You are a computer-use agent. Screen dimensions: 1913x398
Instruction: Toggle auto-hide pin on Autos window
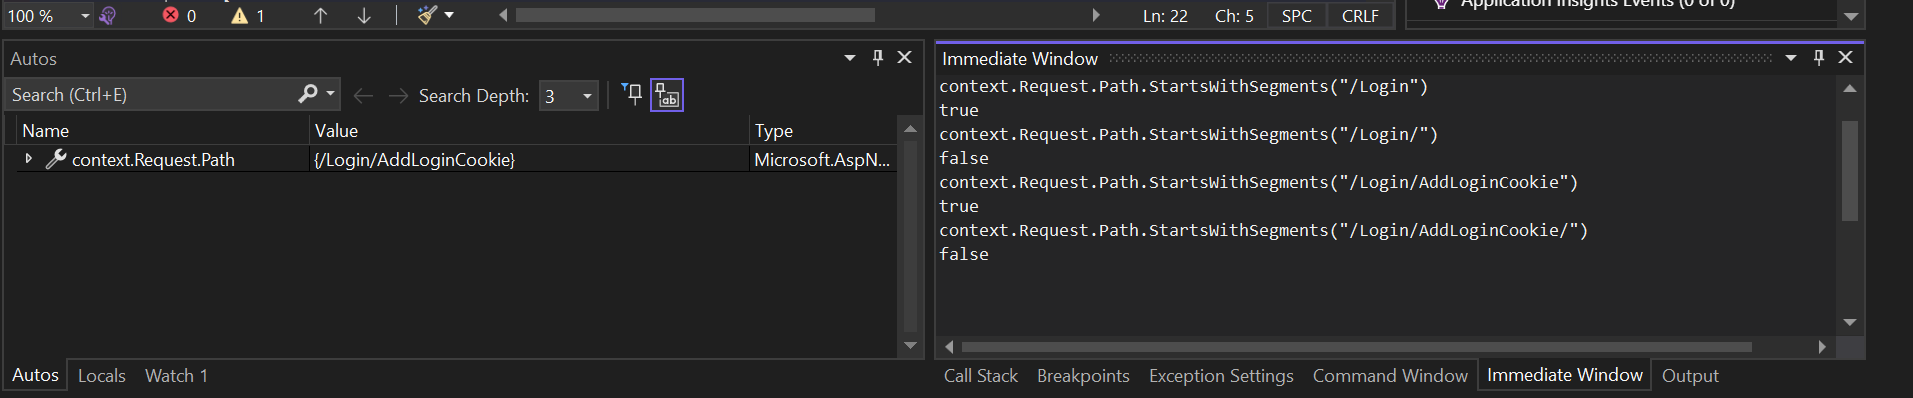pos(878,58)
